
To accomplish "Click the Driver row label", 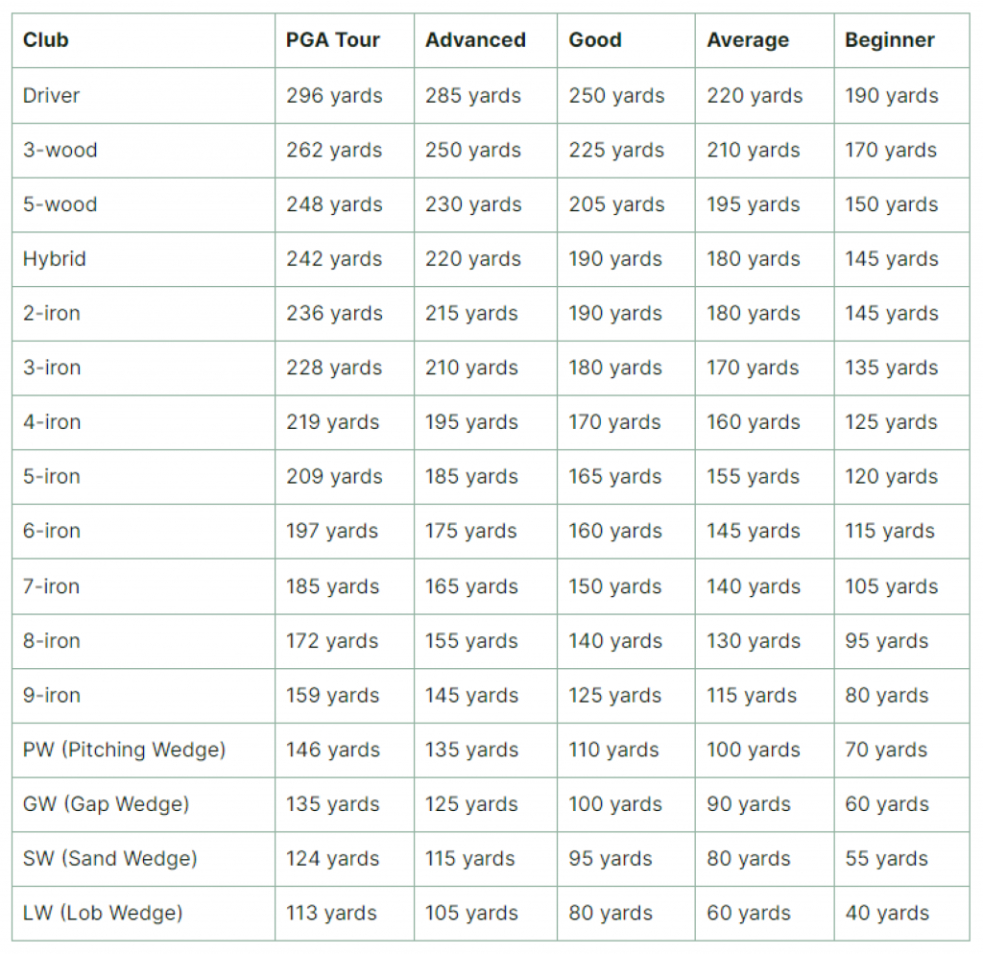I will (143, 95).
